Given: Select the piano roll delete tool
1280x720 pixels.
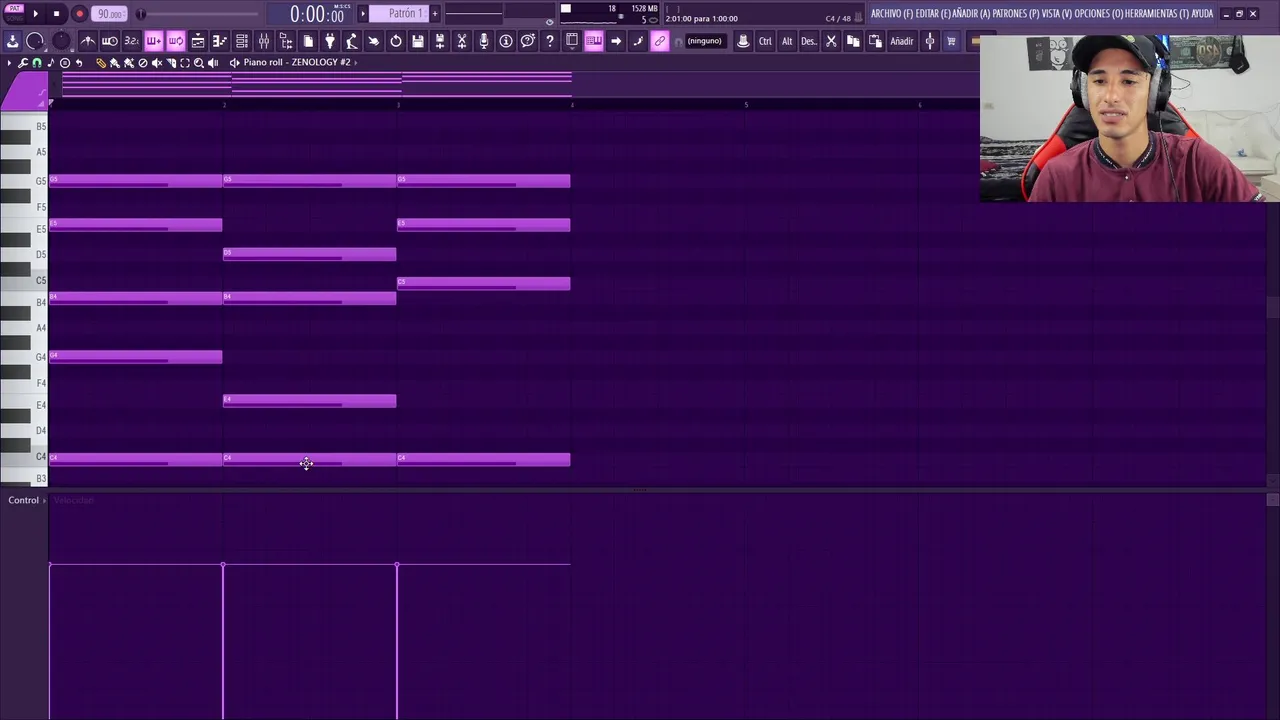Looking at the screenshot, I should (142, 63).
